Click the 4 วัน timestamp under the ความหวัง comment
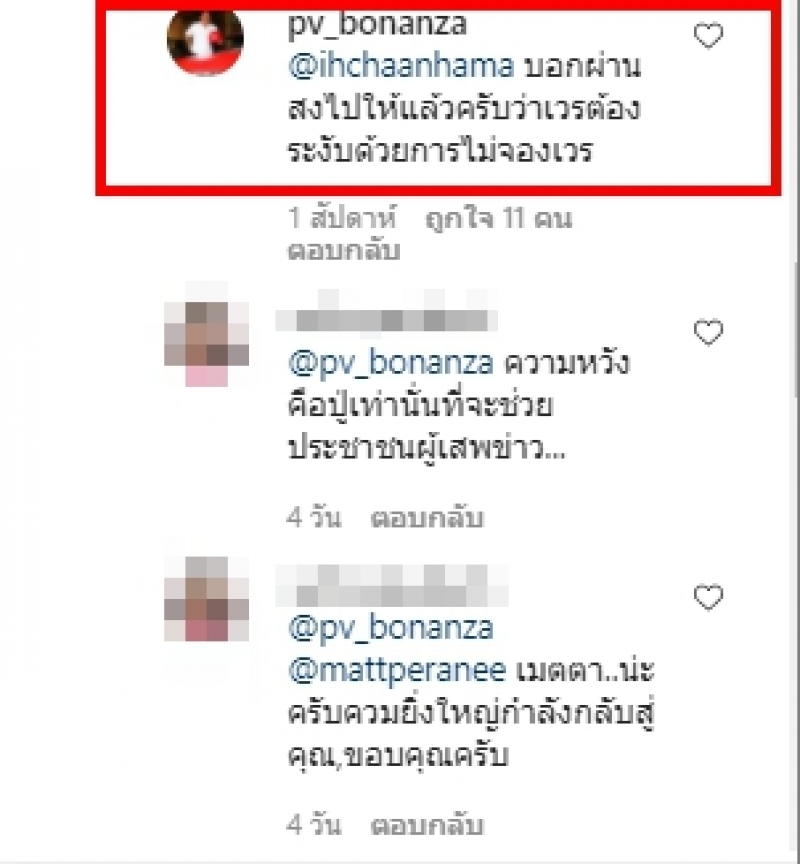This screenshot has width=800, height=864. tap(313, 517)
